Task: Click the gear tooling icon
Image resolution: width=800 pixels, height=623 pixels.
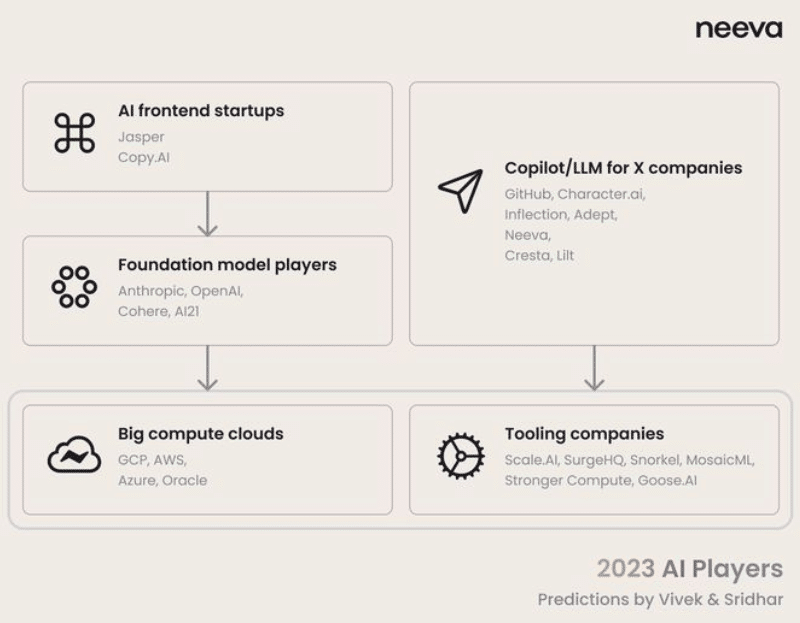Action: [460, 457]
